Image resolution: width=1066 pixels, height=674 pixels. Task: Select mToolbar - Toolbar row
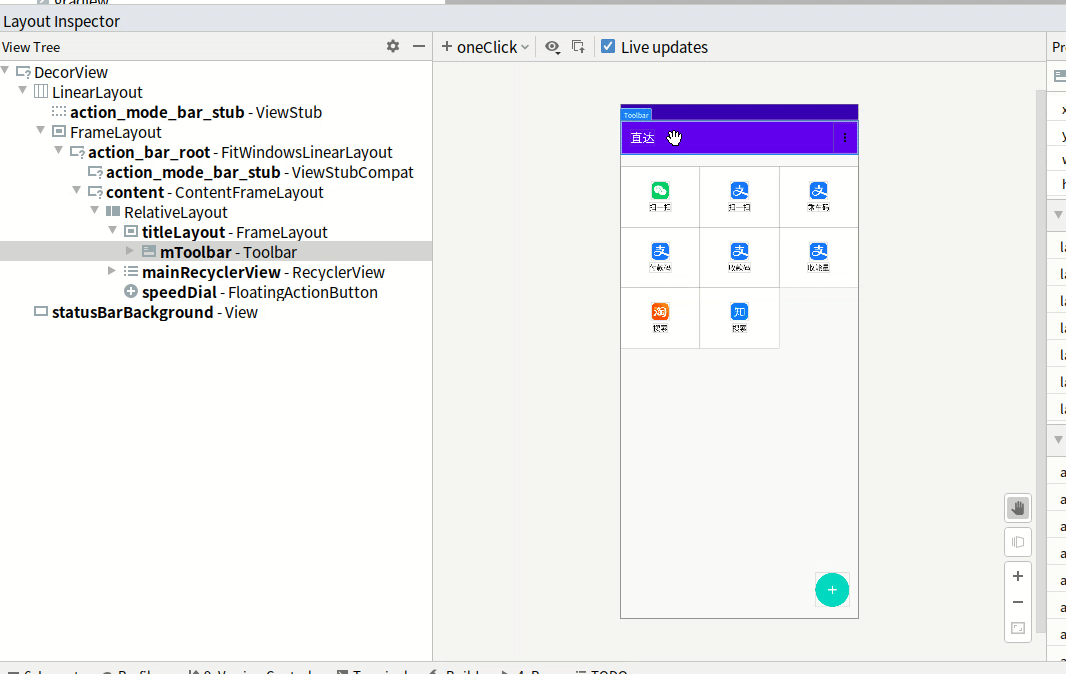pyautogui.click(x=216, y=252)
